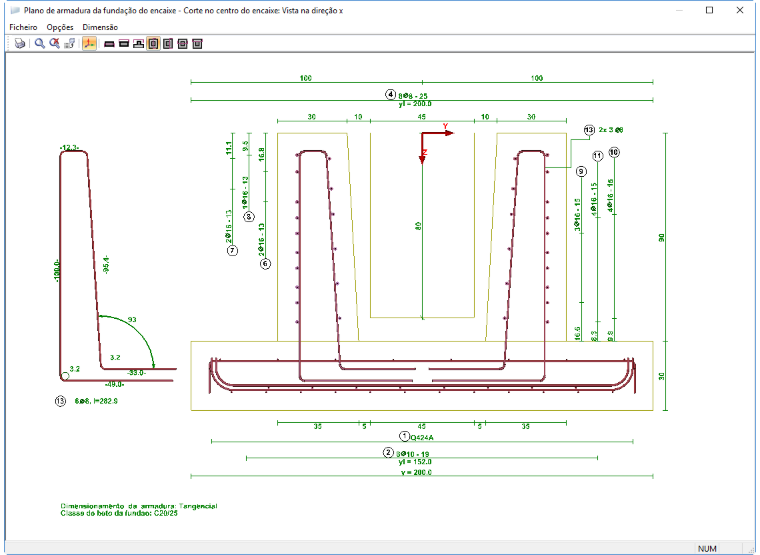This screenshot has width=760, height=555.
Task: Click circled position number 4 marker
Action: pyautogui.click(x=391, y=94)
